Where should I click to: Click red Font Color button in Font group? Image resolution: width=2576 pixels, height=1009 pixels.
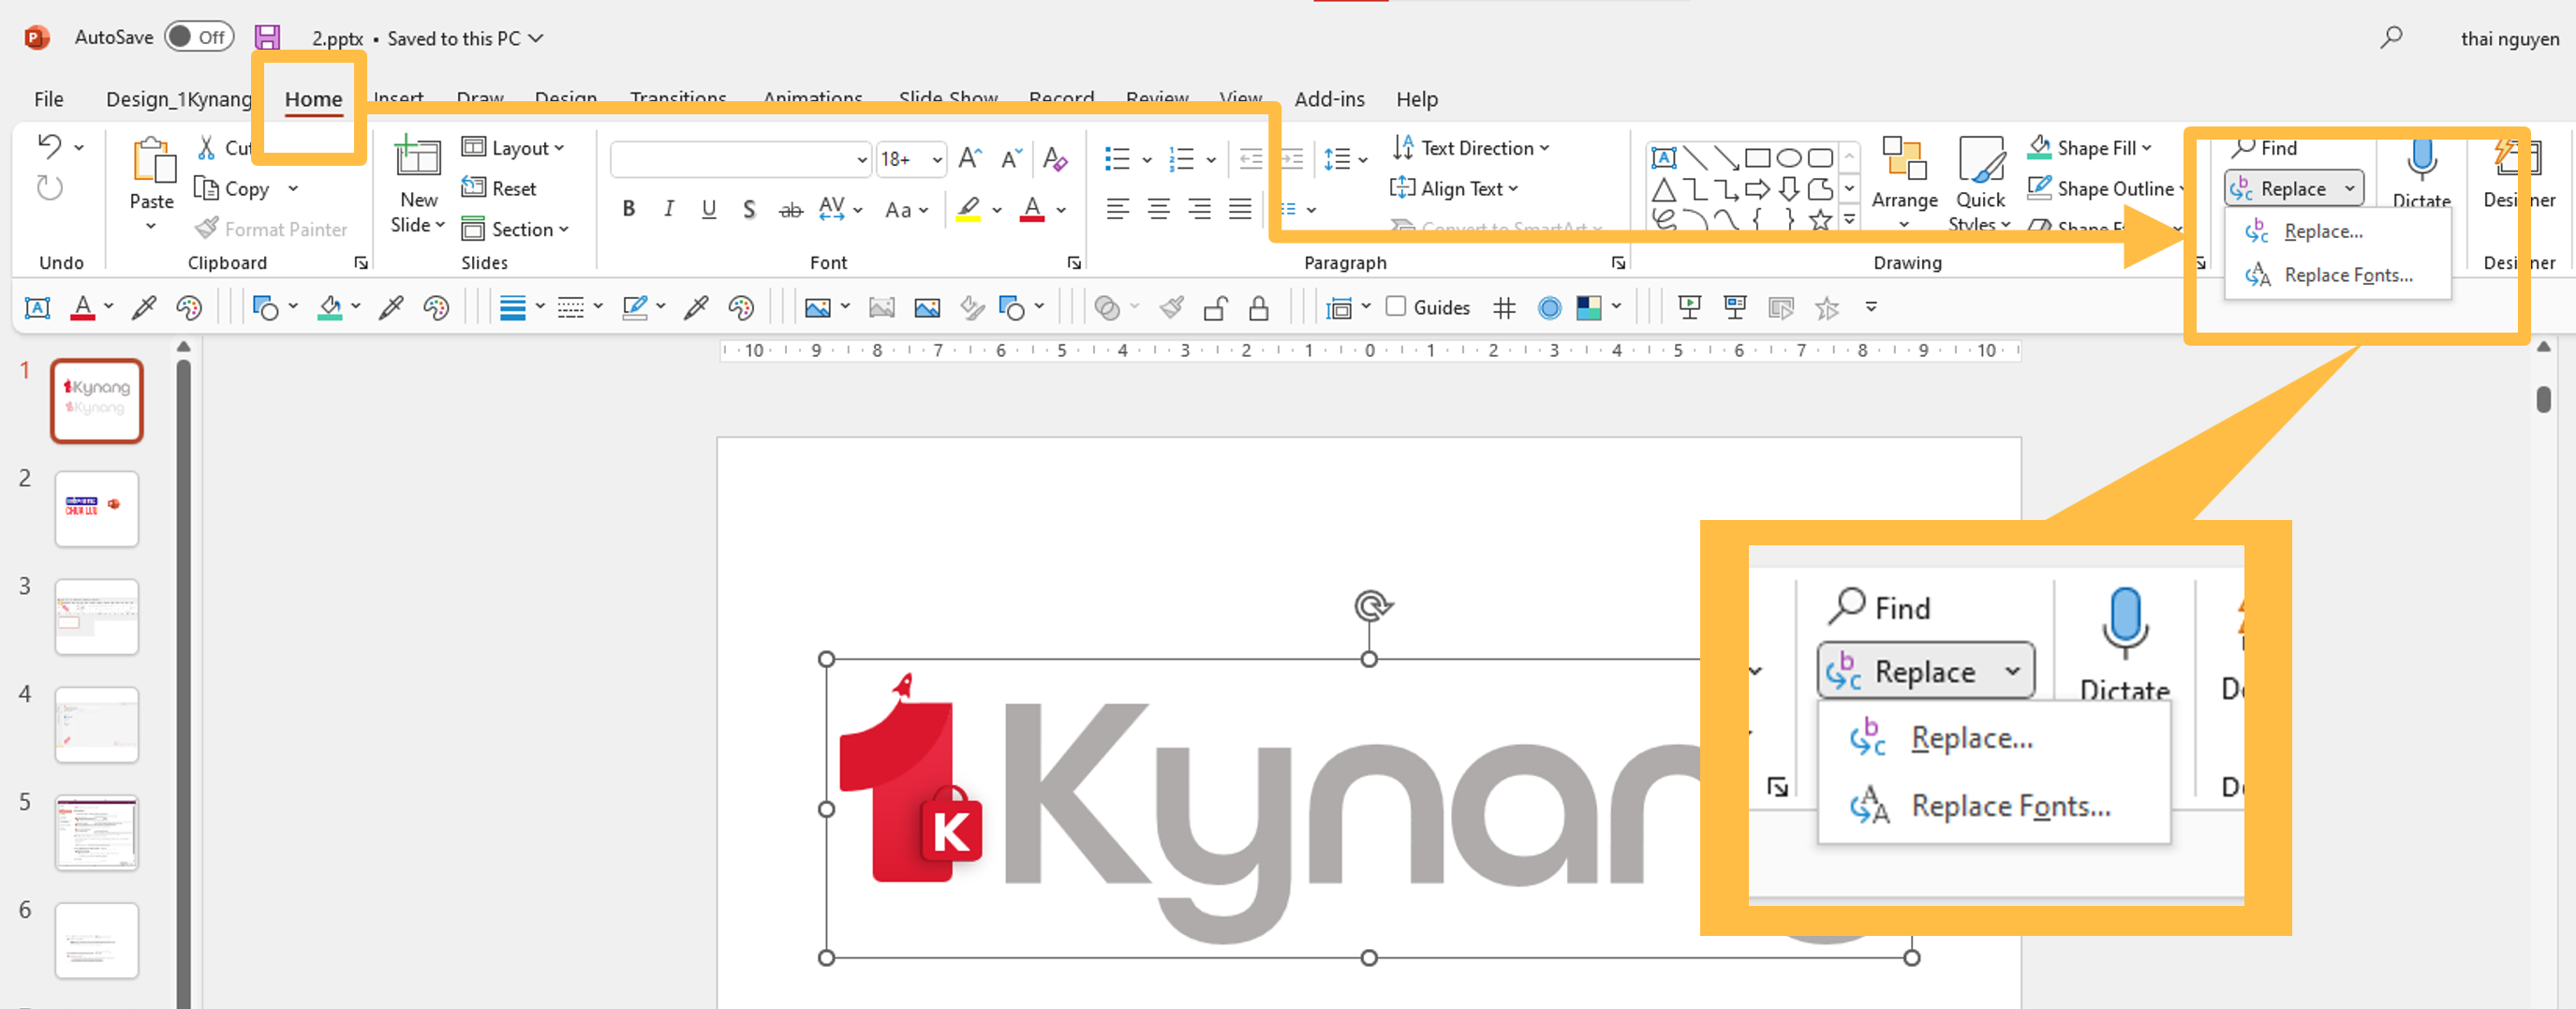coord(1032,209)
